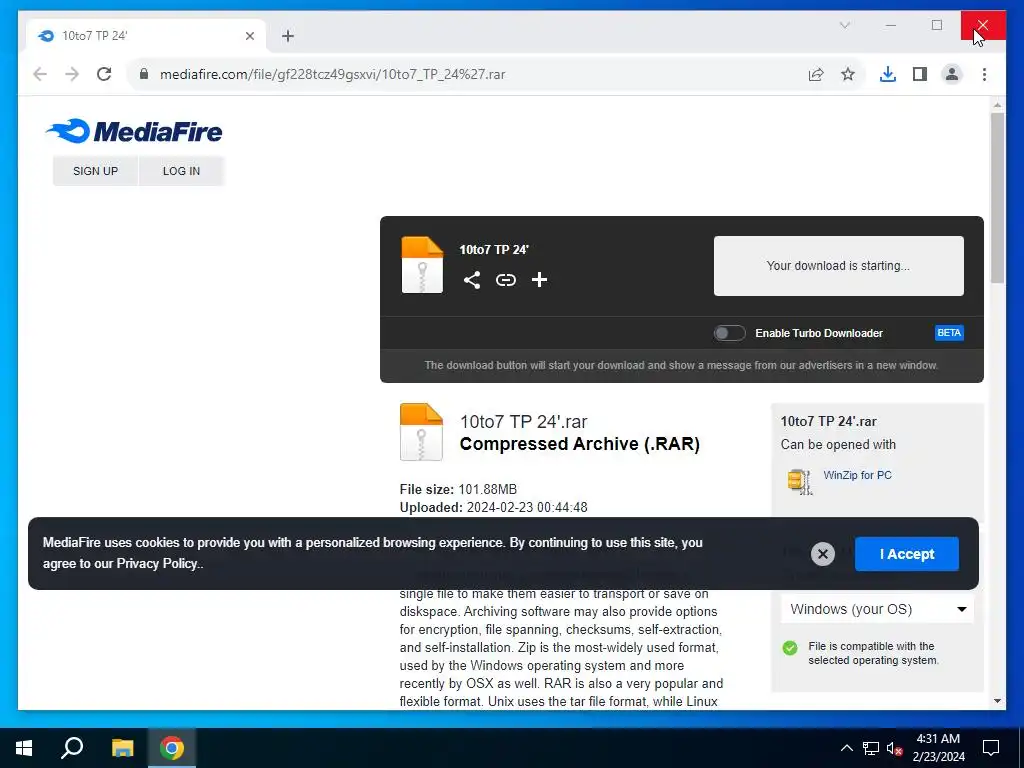Click the SIGN UP button

click(95, 171)
